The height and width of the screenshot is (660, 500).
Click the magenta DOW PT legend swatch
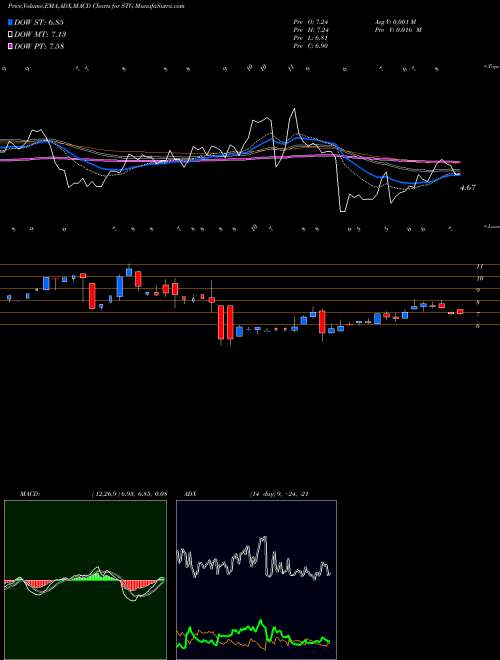pos(10,46)
